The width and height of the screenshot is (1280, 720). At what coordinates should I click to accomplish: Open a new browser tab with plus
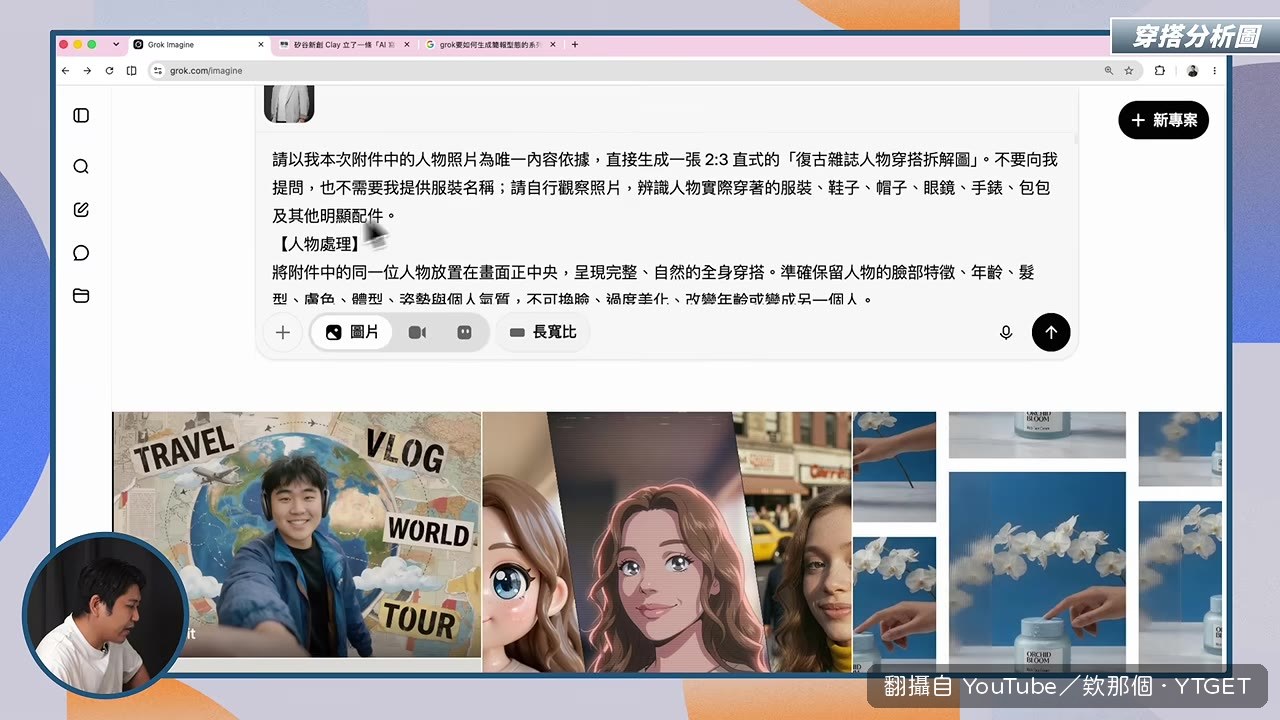coord(574,45)
